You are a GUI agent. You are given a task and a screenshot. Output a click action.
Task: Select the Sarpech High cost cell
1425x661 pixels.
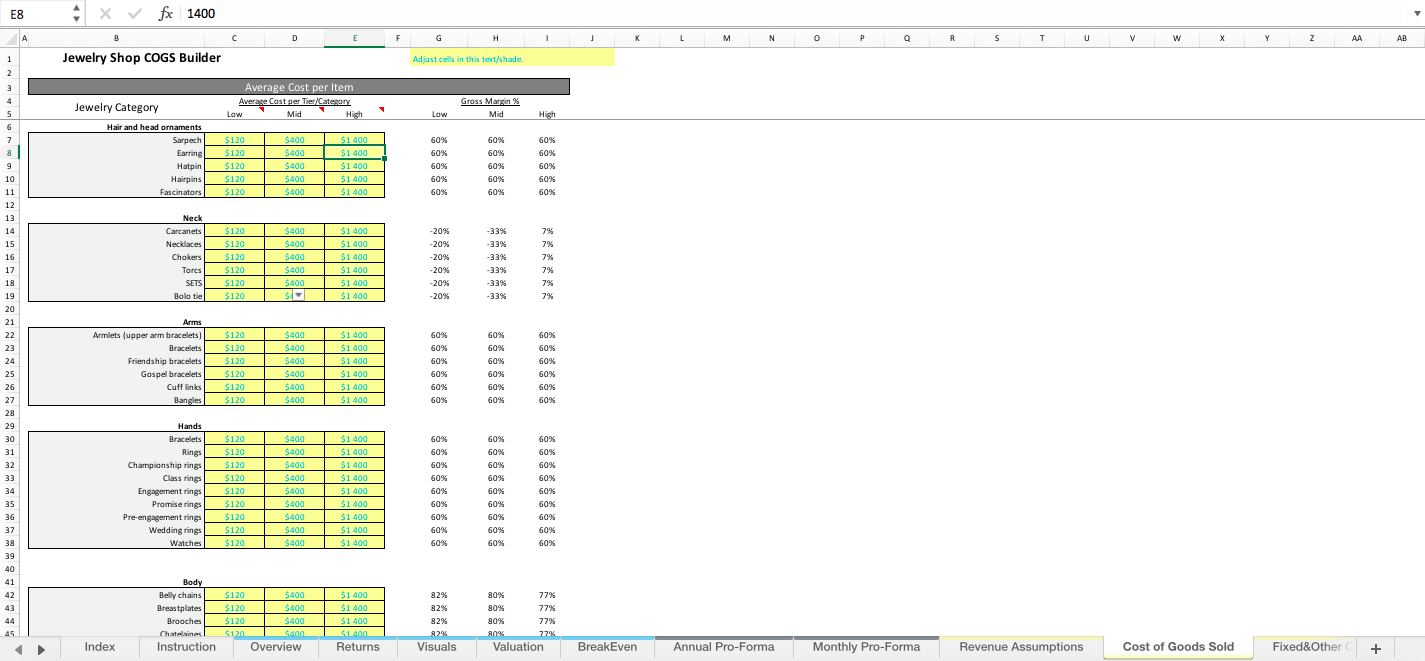[354, 140]
